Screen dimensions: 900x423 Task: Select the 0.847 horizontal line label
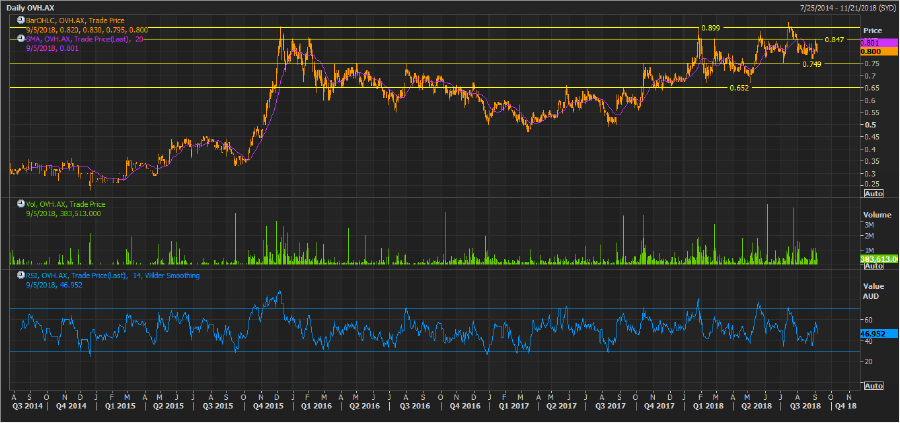click(x=833, y=40)
